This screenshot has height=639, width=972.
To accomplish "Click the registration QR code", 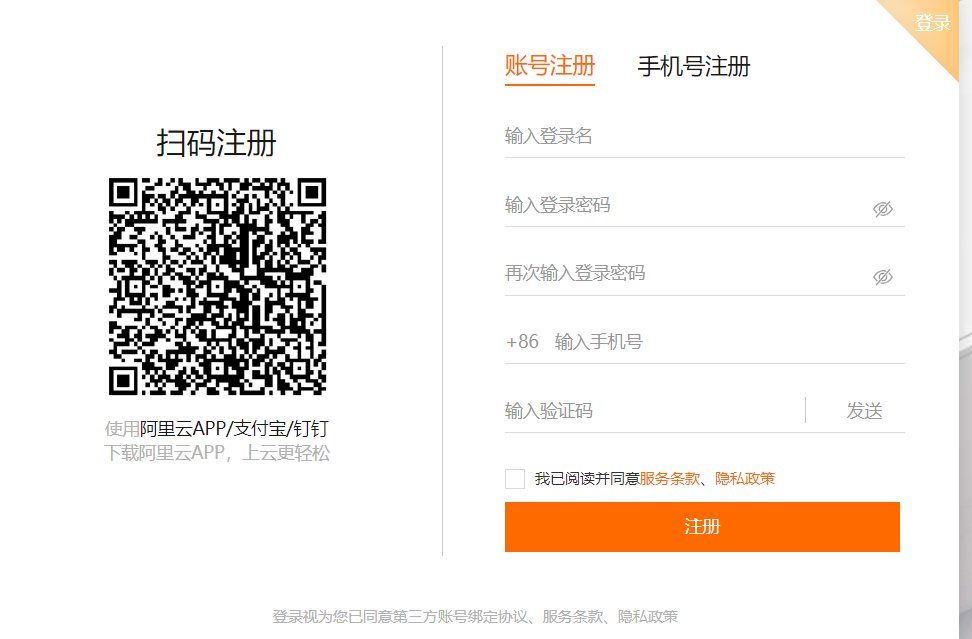I will (x=217, y=286).
